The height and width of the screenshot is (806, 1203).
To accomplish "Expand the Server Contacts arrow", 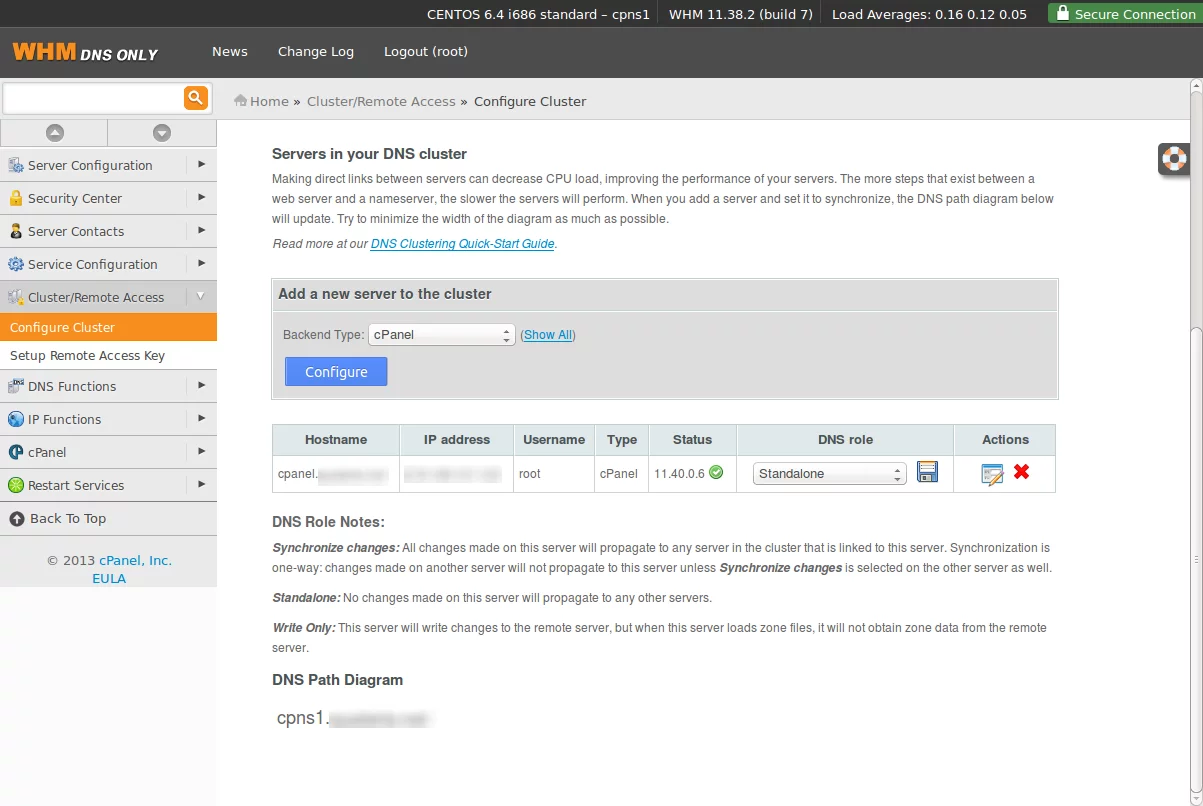I will 201,230.
